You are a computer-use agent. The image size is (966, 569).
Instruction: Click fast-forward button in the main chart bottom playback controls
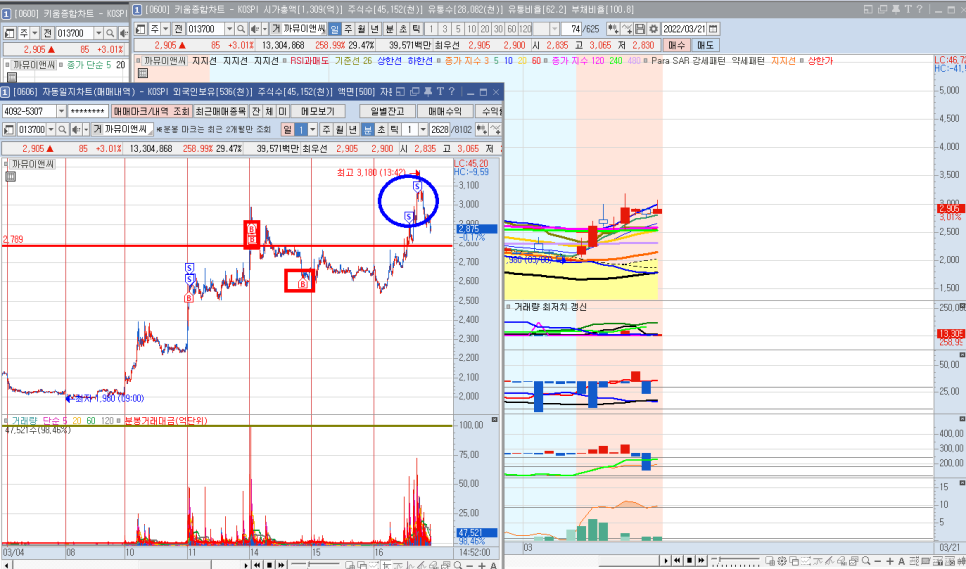(702, 560)
